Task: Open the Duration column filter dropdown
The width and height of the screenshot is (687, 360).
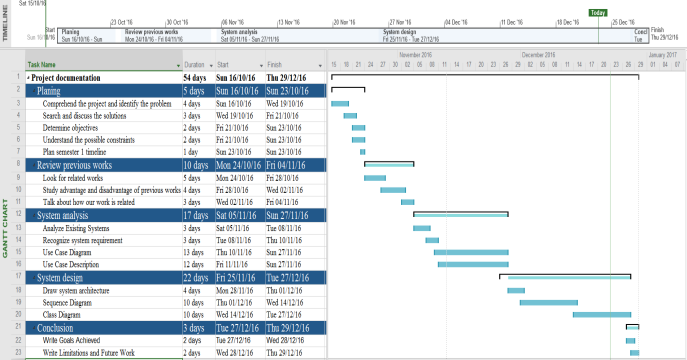Action: (x=211, y=66)
